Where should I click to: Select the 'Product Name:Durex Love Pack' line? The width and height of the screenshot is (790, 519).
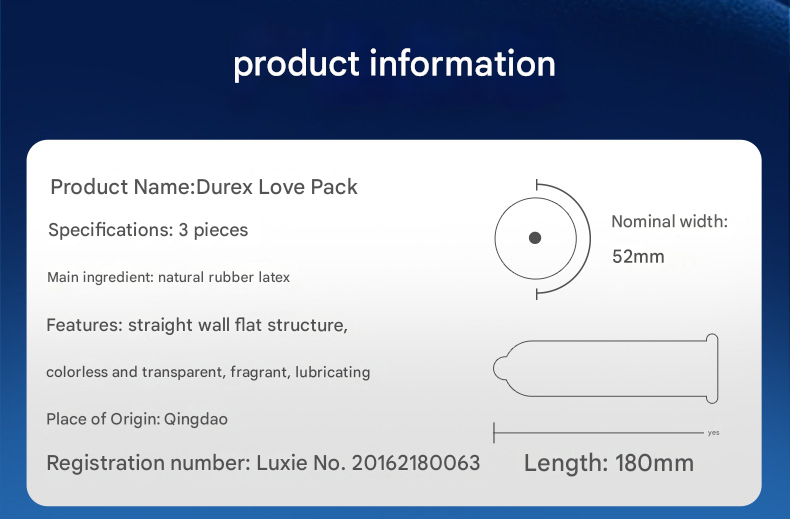pos(204,187)
